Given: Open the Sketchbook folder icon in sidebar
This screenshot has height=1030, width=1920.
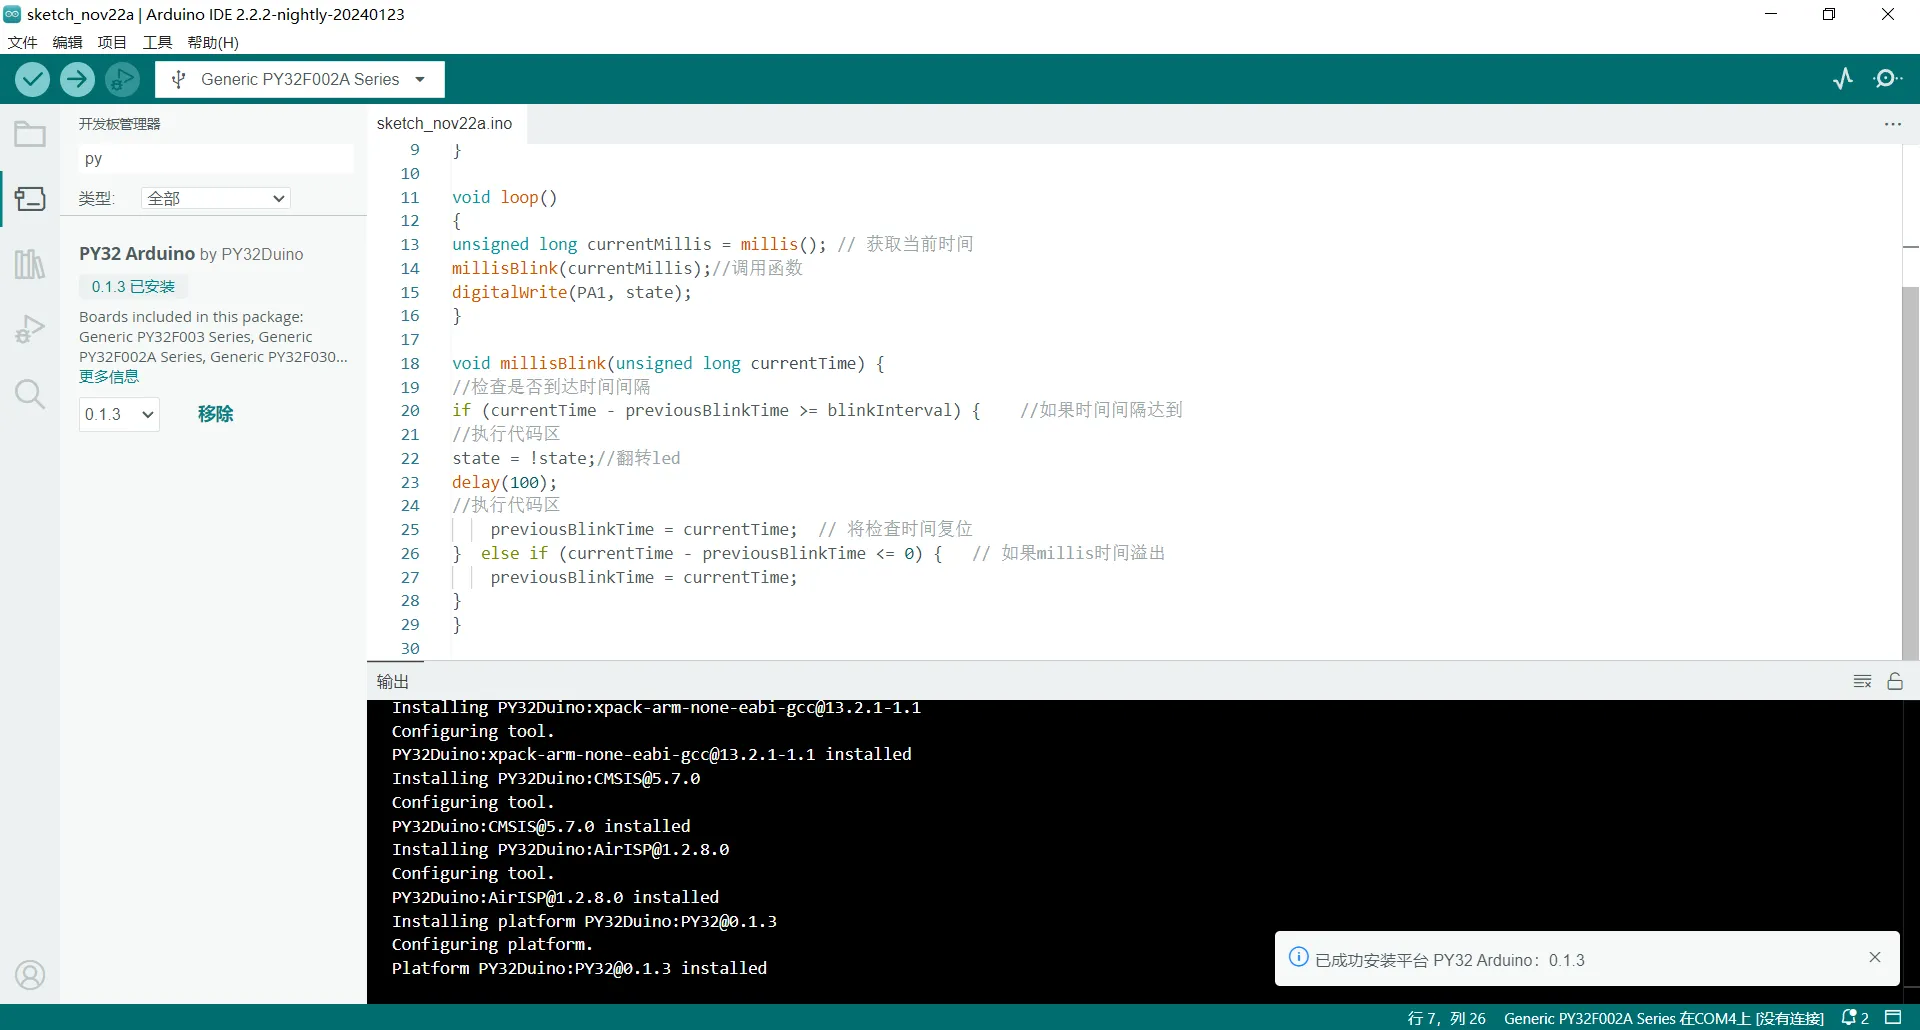Looking at the screenshot, I should tap(30, 134).
